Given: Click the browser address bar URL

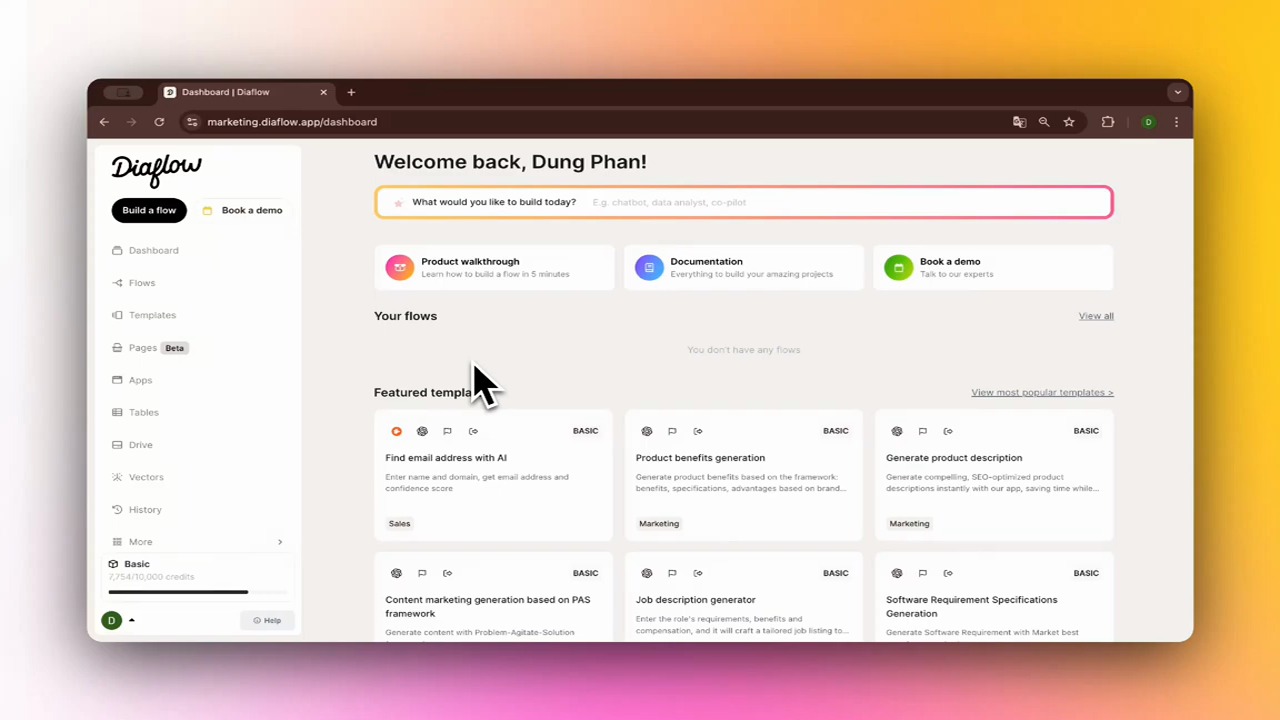Looking at the screenshot, I should [292, 122].
